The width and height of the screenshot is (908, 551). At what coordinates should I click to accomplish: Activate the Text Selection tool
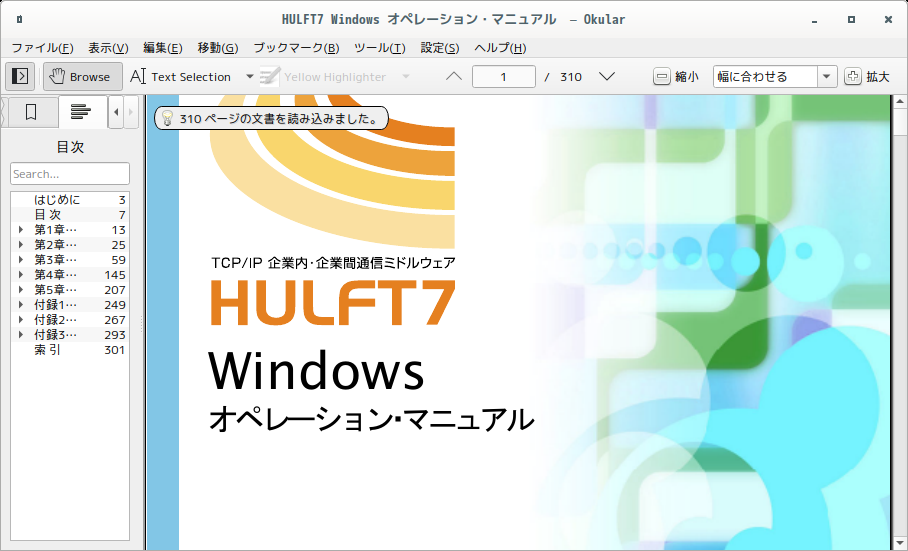(180, 76)
